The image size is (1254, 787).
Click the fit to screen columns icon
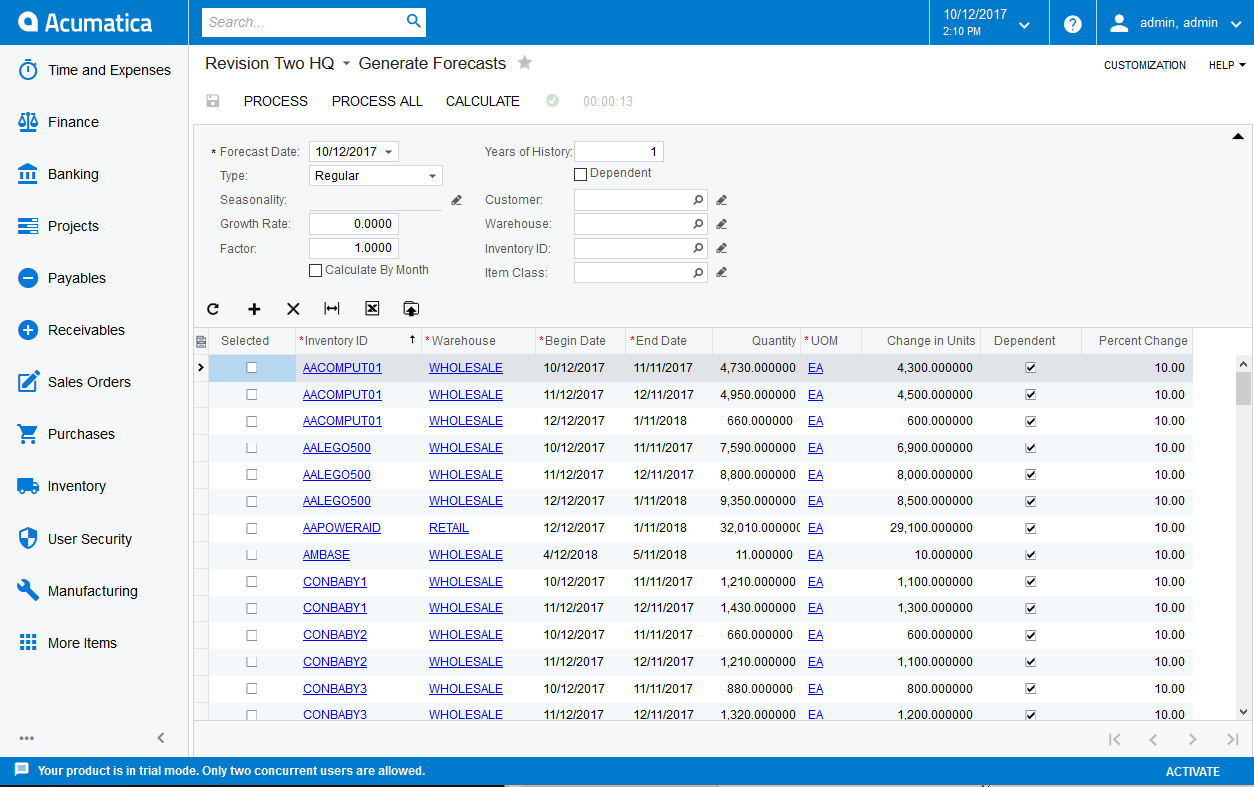[332, 309]
